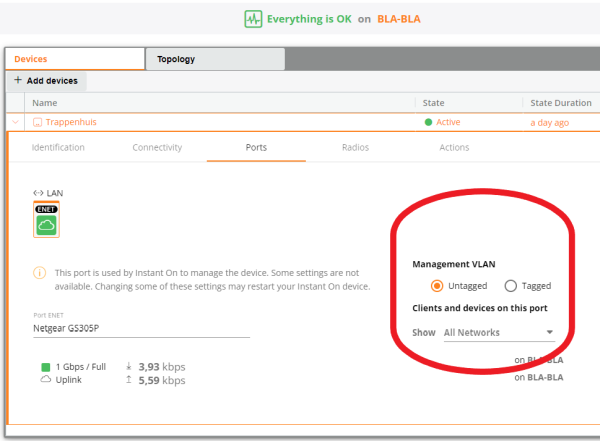600x441 pixels.
Task: Open the Radios tab
Action: [x=355, y=147]
